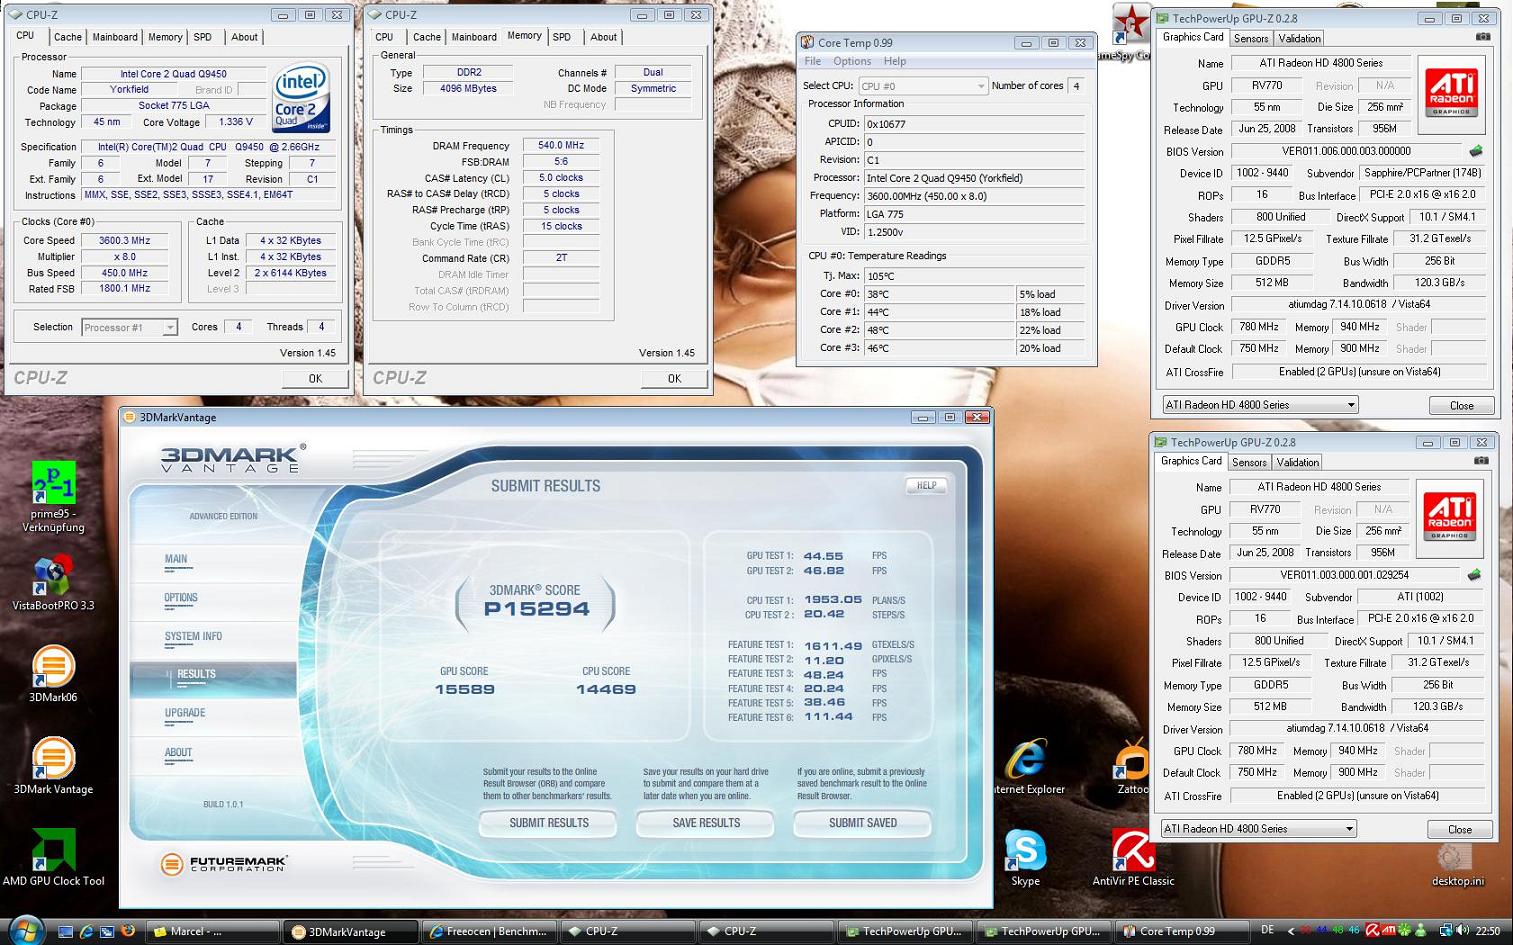Click the DE language indicator in the taskbar
1513x945 pixels.
pyautogui.click(x=1267, y=931)
